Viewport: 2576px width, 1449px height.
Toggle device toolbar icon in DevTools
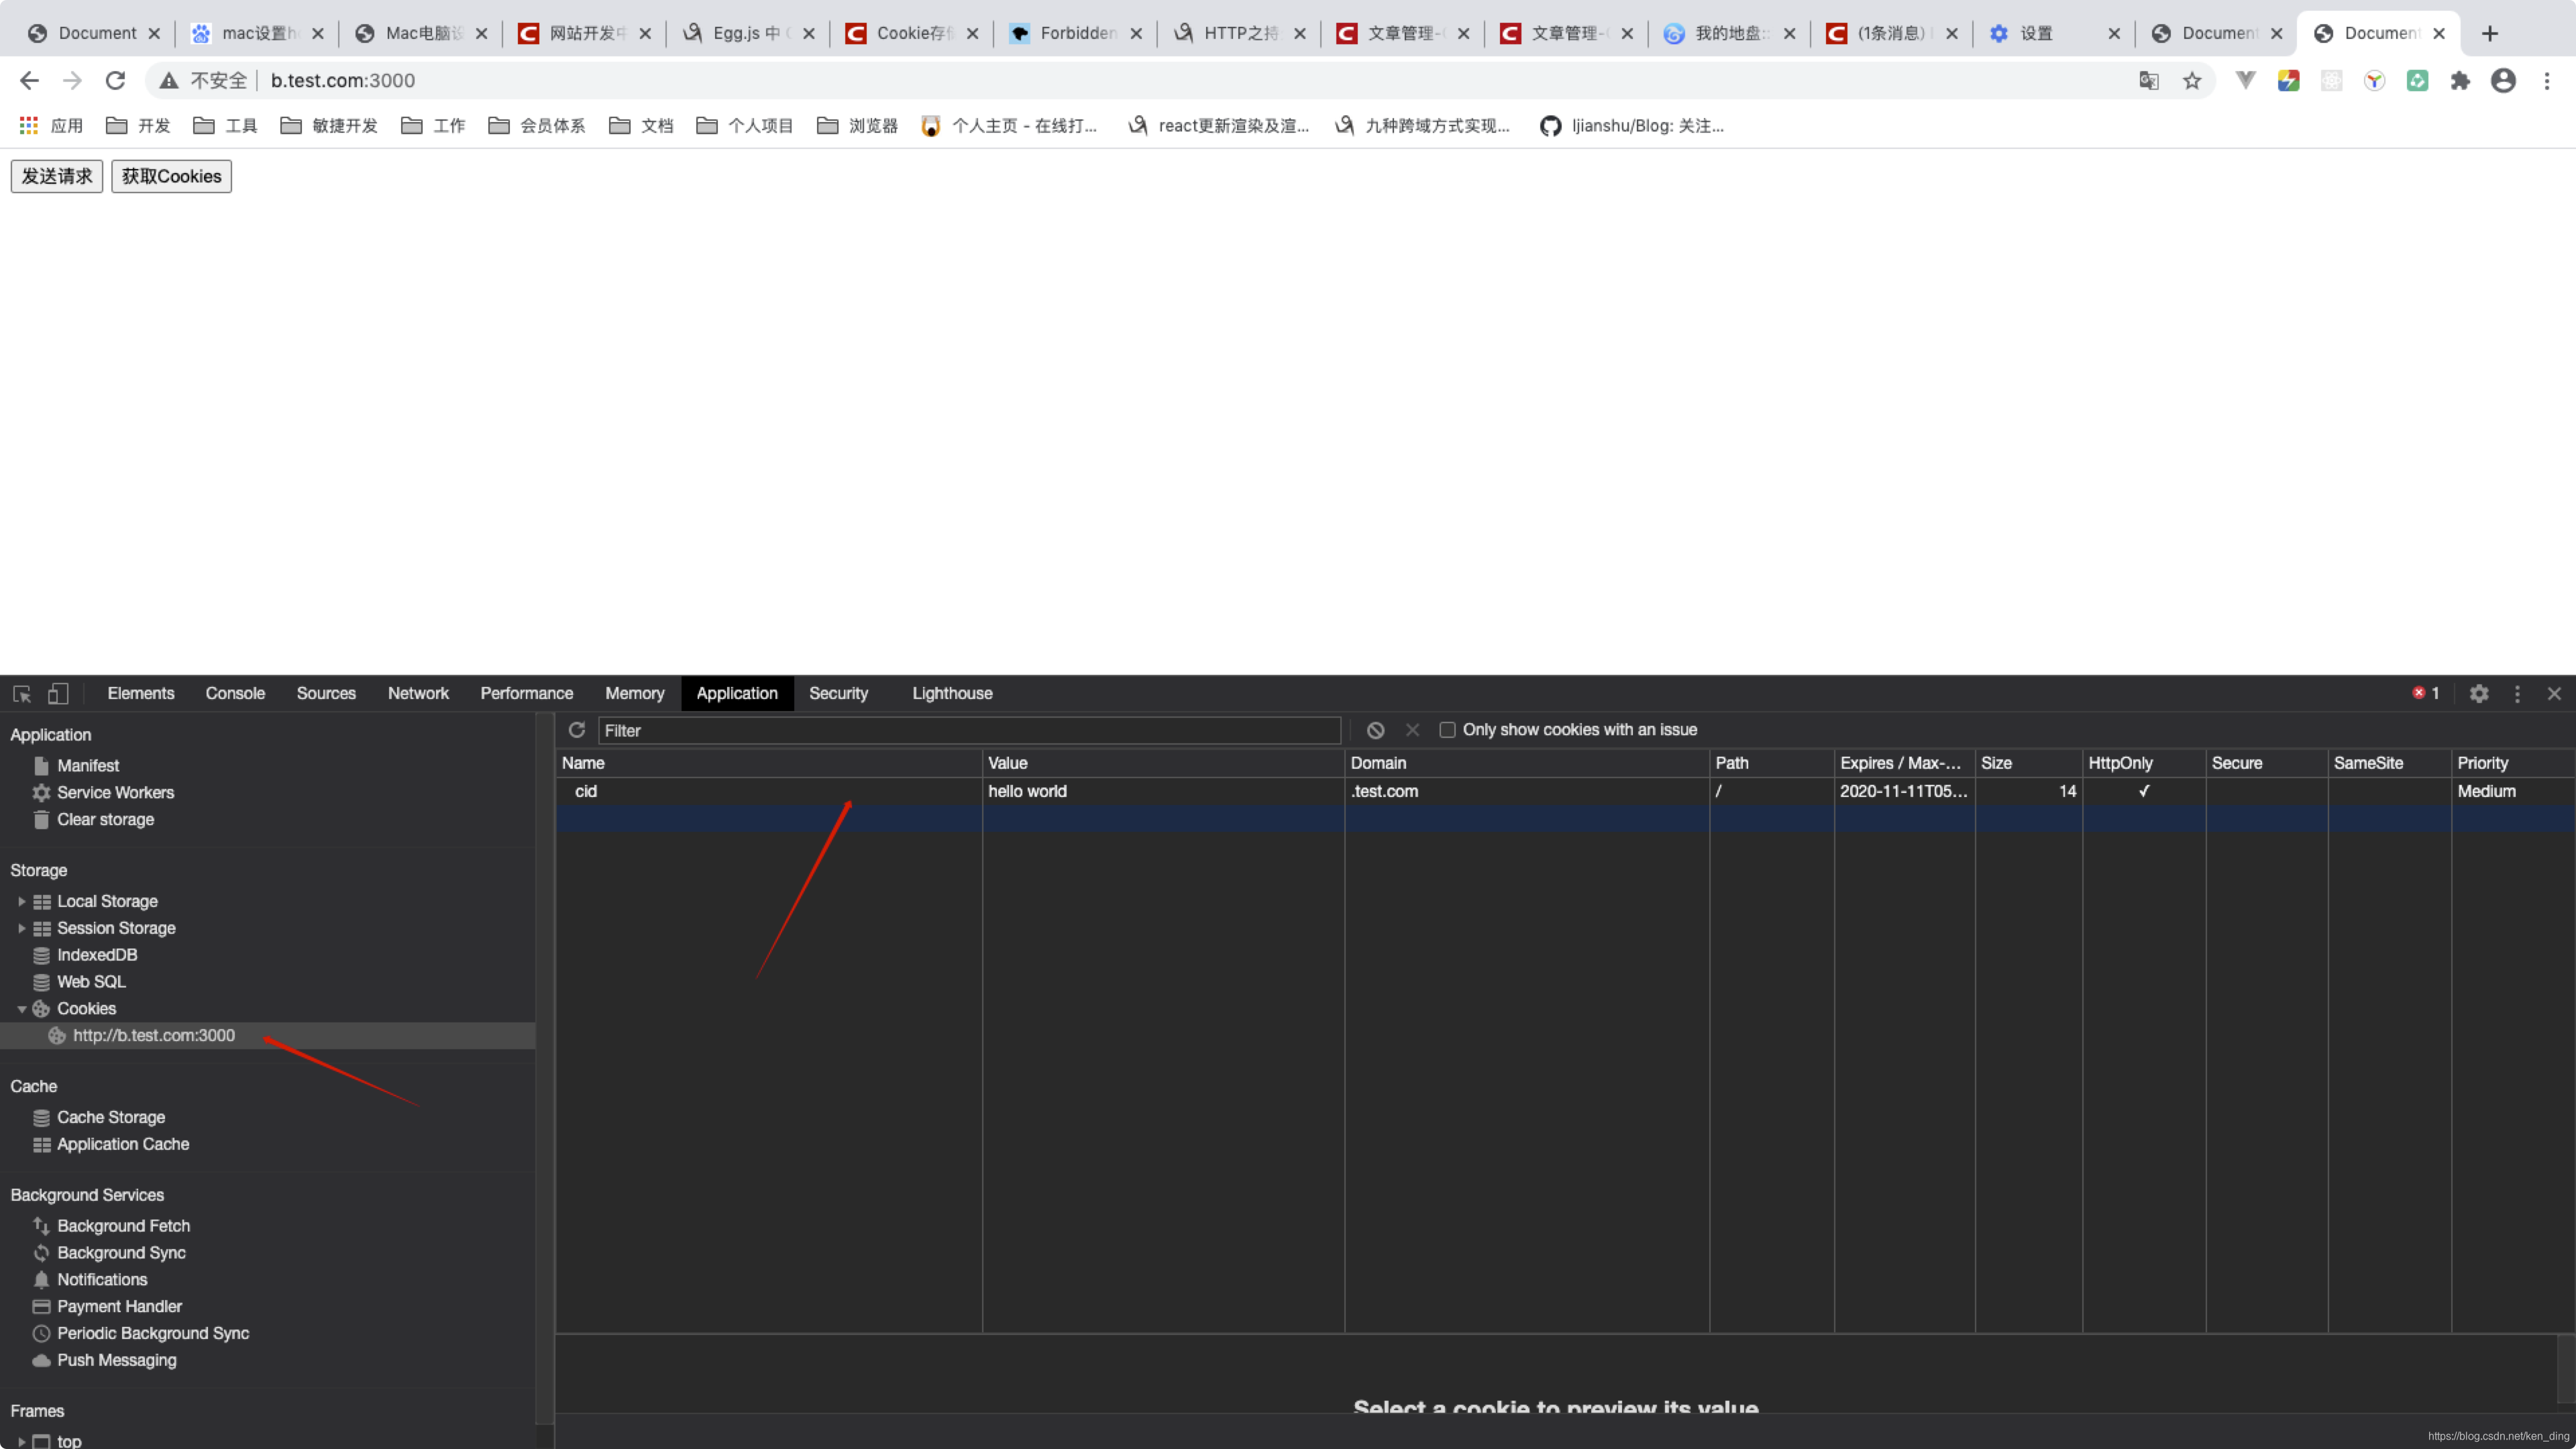tap(58, 693)
